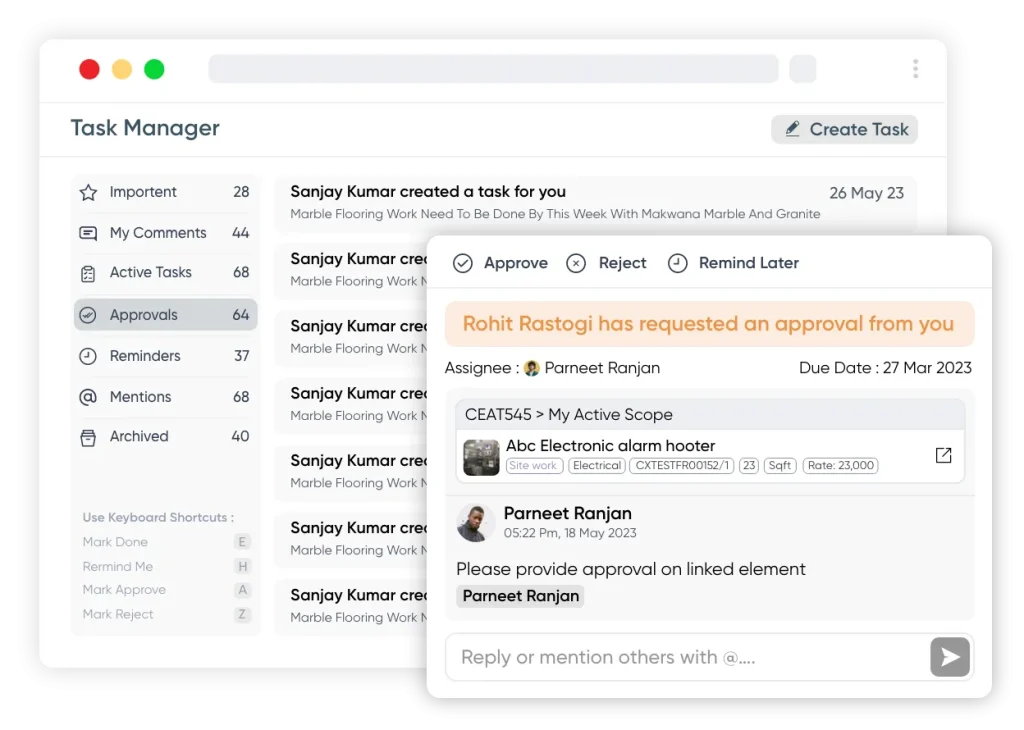Select the Approvals sidebar item
The height and width of the screenshot is (730, 1024).
click(165, 315)
